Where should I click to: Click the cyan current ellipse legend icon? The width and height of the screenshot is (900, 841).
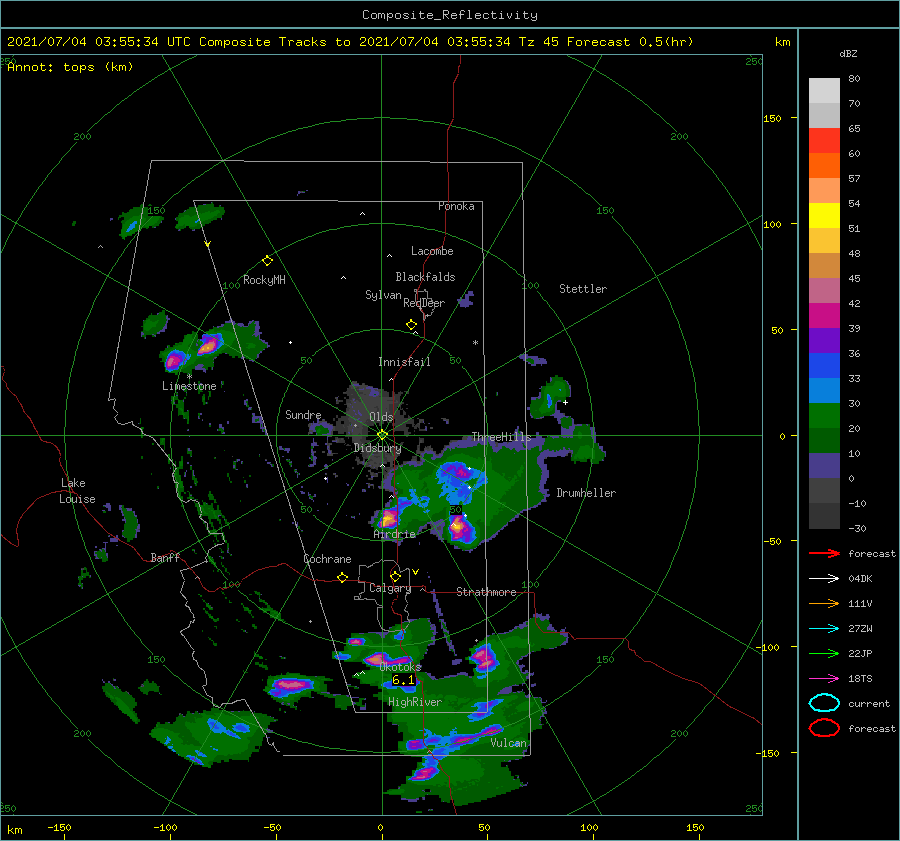[x=824, y=703]
